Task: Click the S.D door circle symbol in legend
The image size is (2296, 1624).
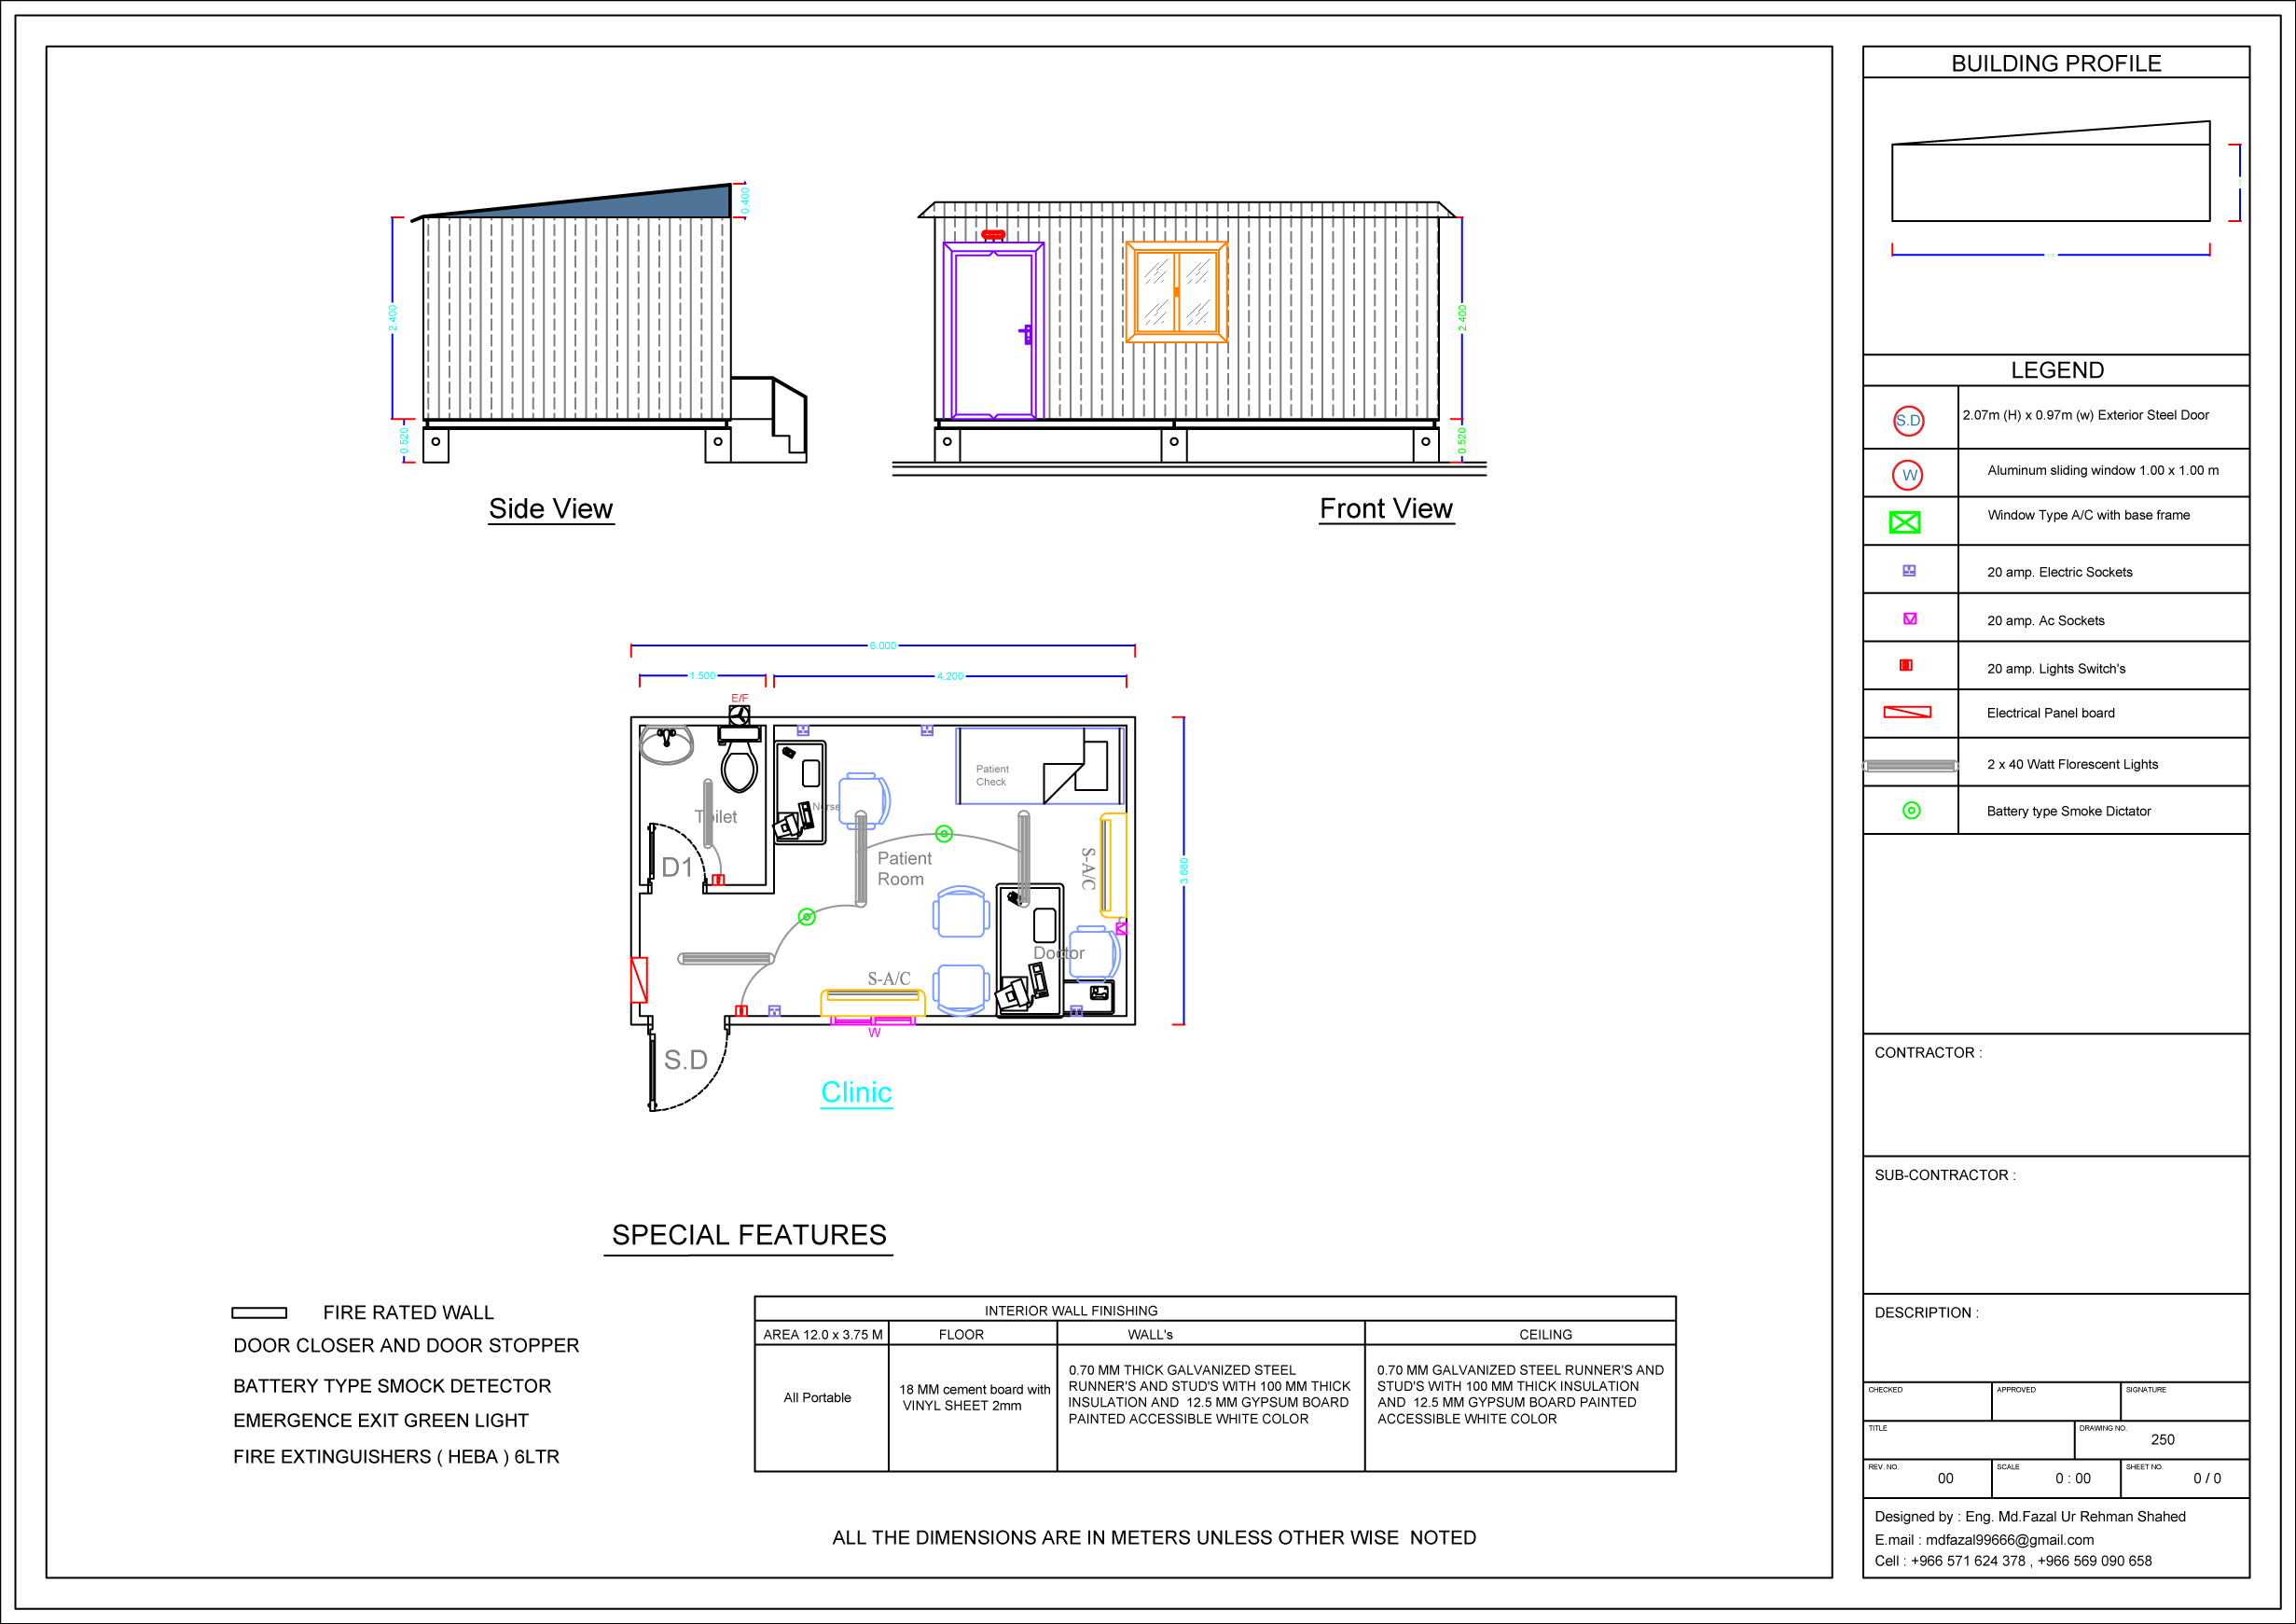Action: tap(1908, 421)
